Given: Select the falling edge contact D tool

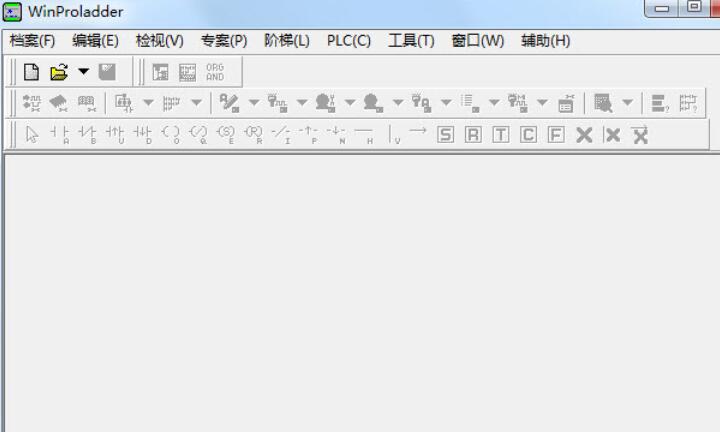Looking at the screenshot, I should (142, 135).
